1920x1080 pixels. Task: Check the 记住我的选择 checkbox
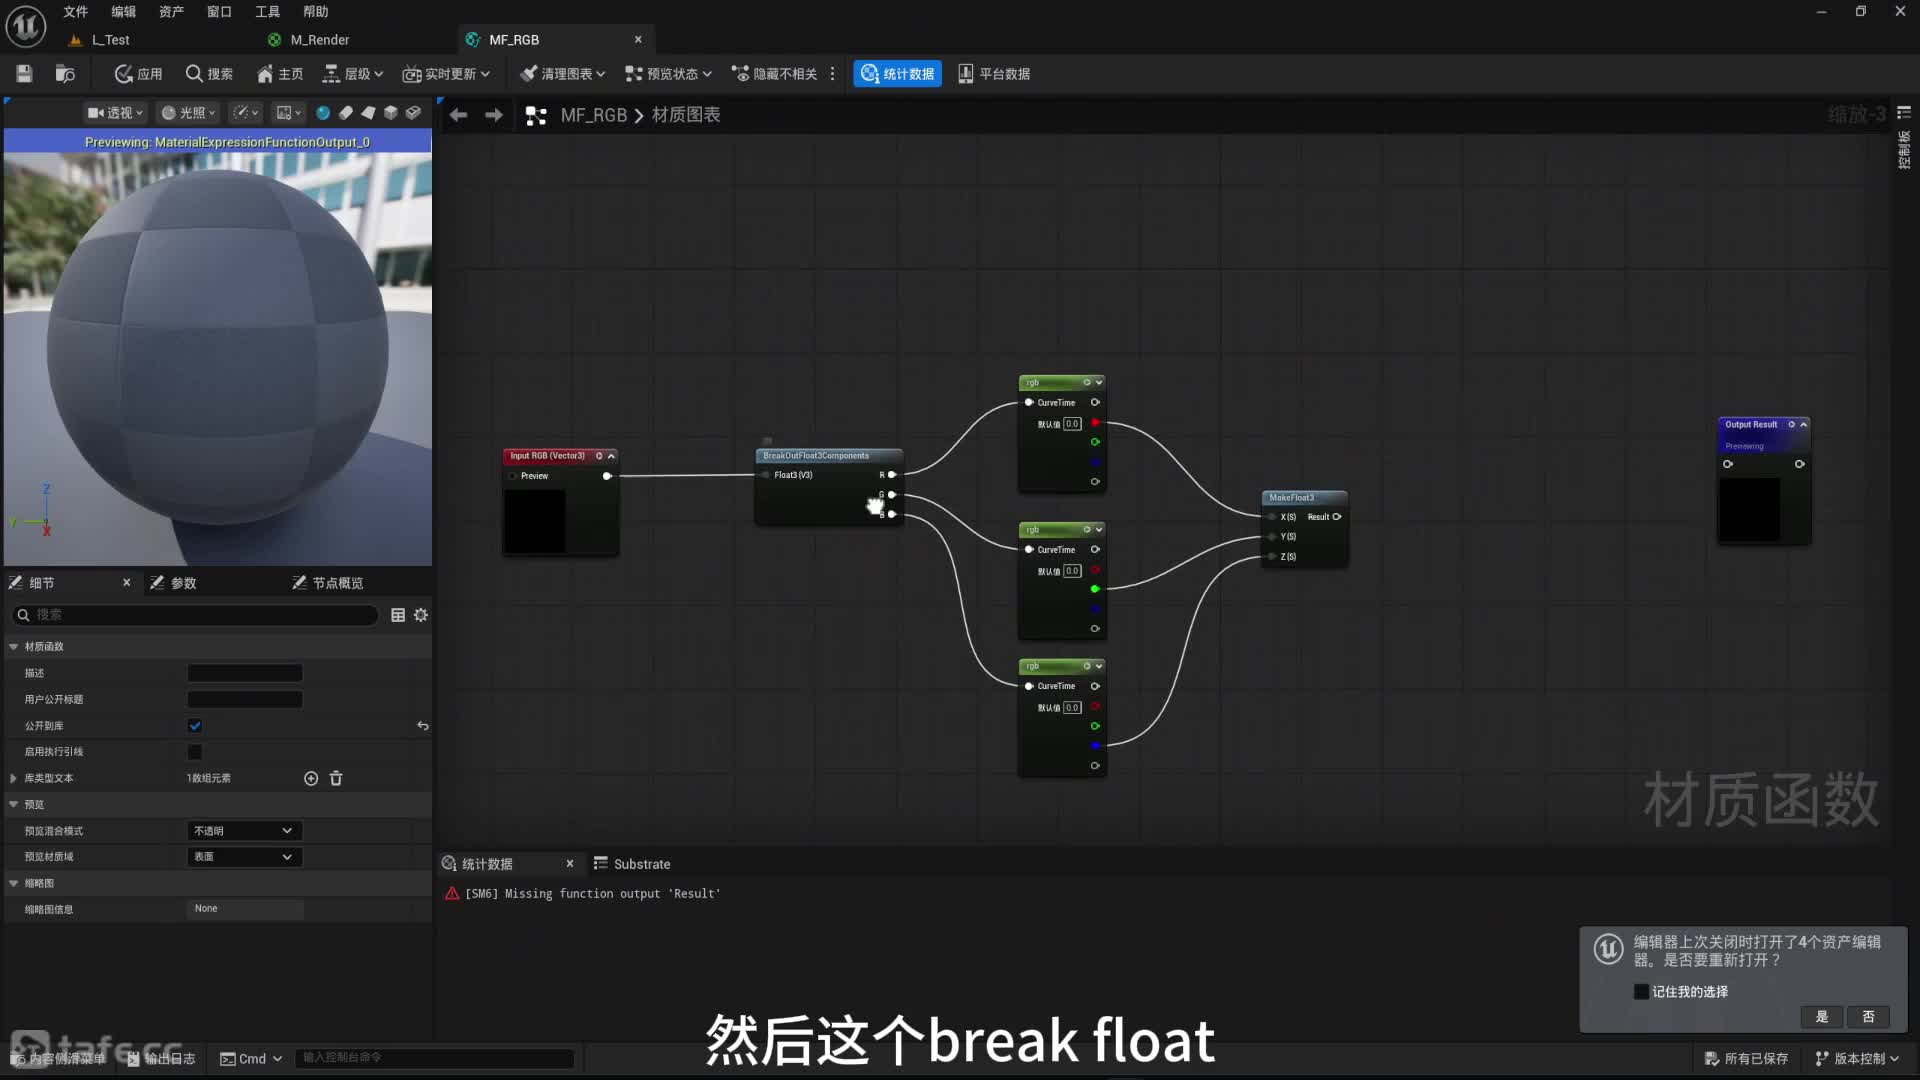pos(1641,992)
